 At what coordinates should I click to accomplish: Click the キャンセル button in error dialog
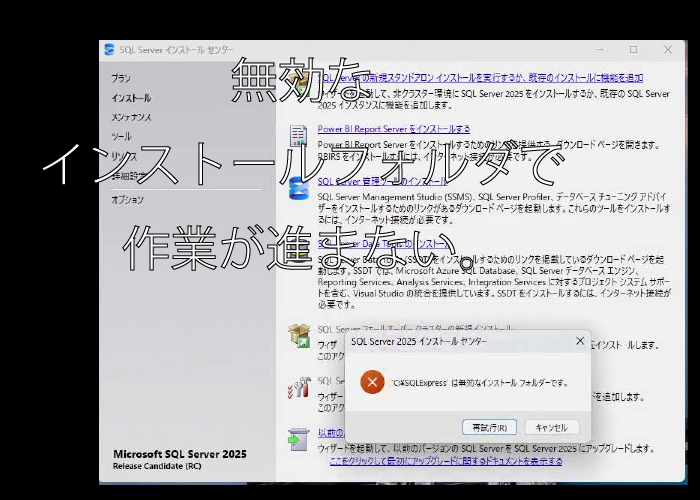552,427
